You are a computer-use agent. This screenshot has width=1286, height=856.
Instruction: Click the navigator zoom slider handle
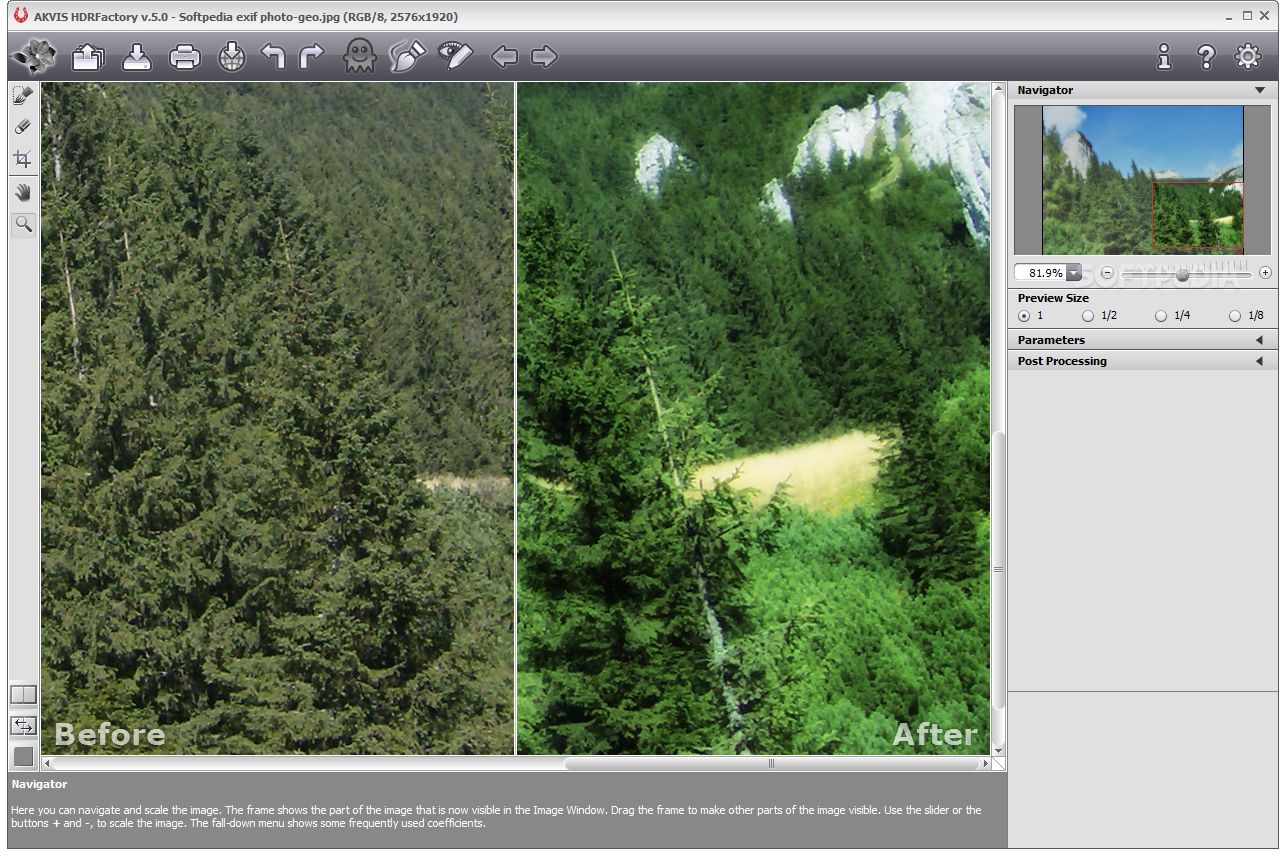(x=1182, y=274)
